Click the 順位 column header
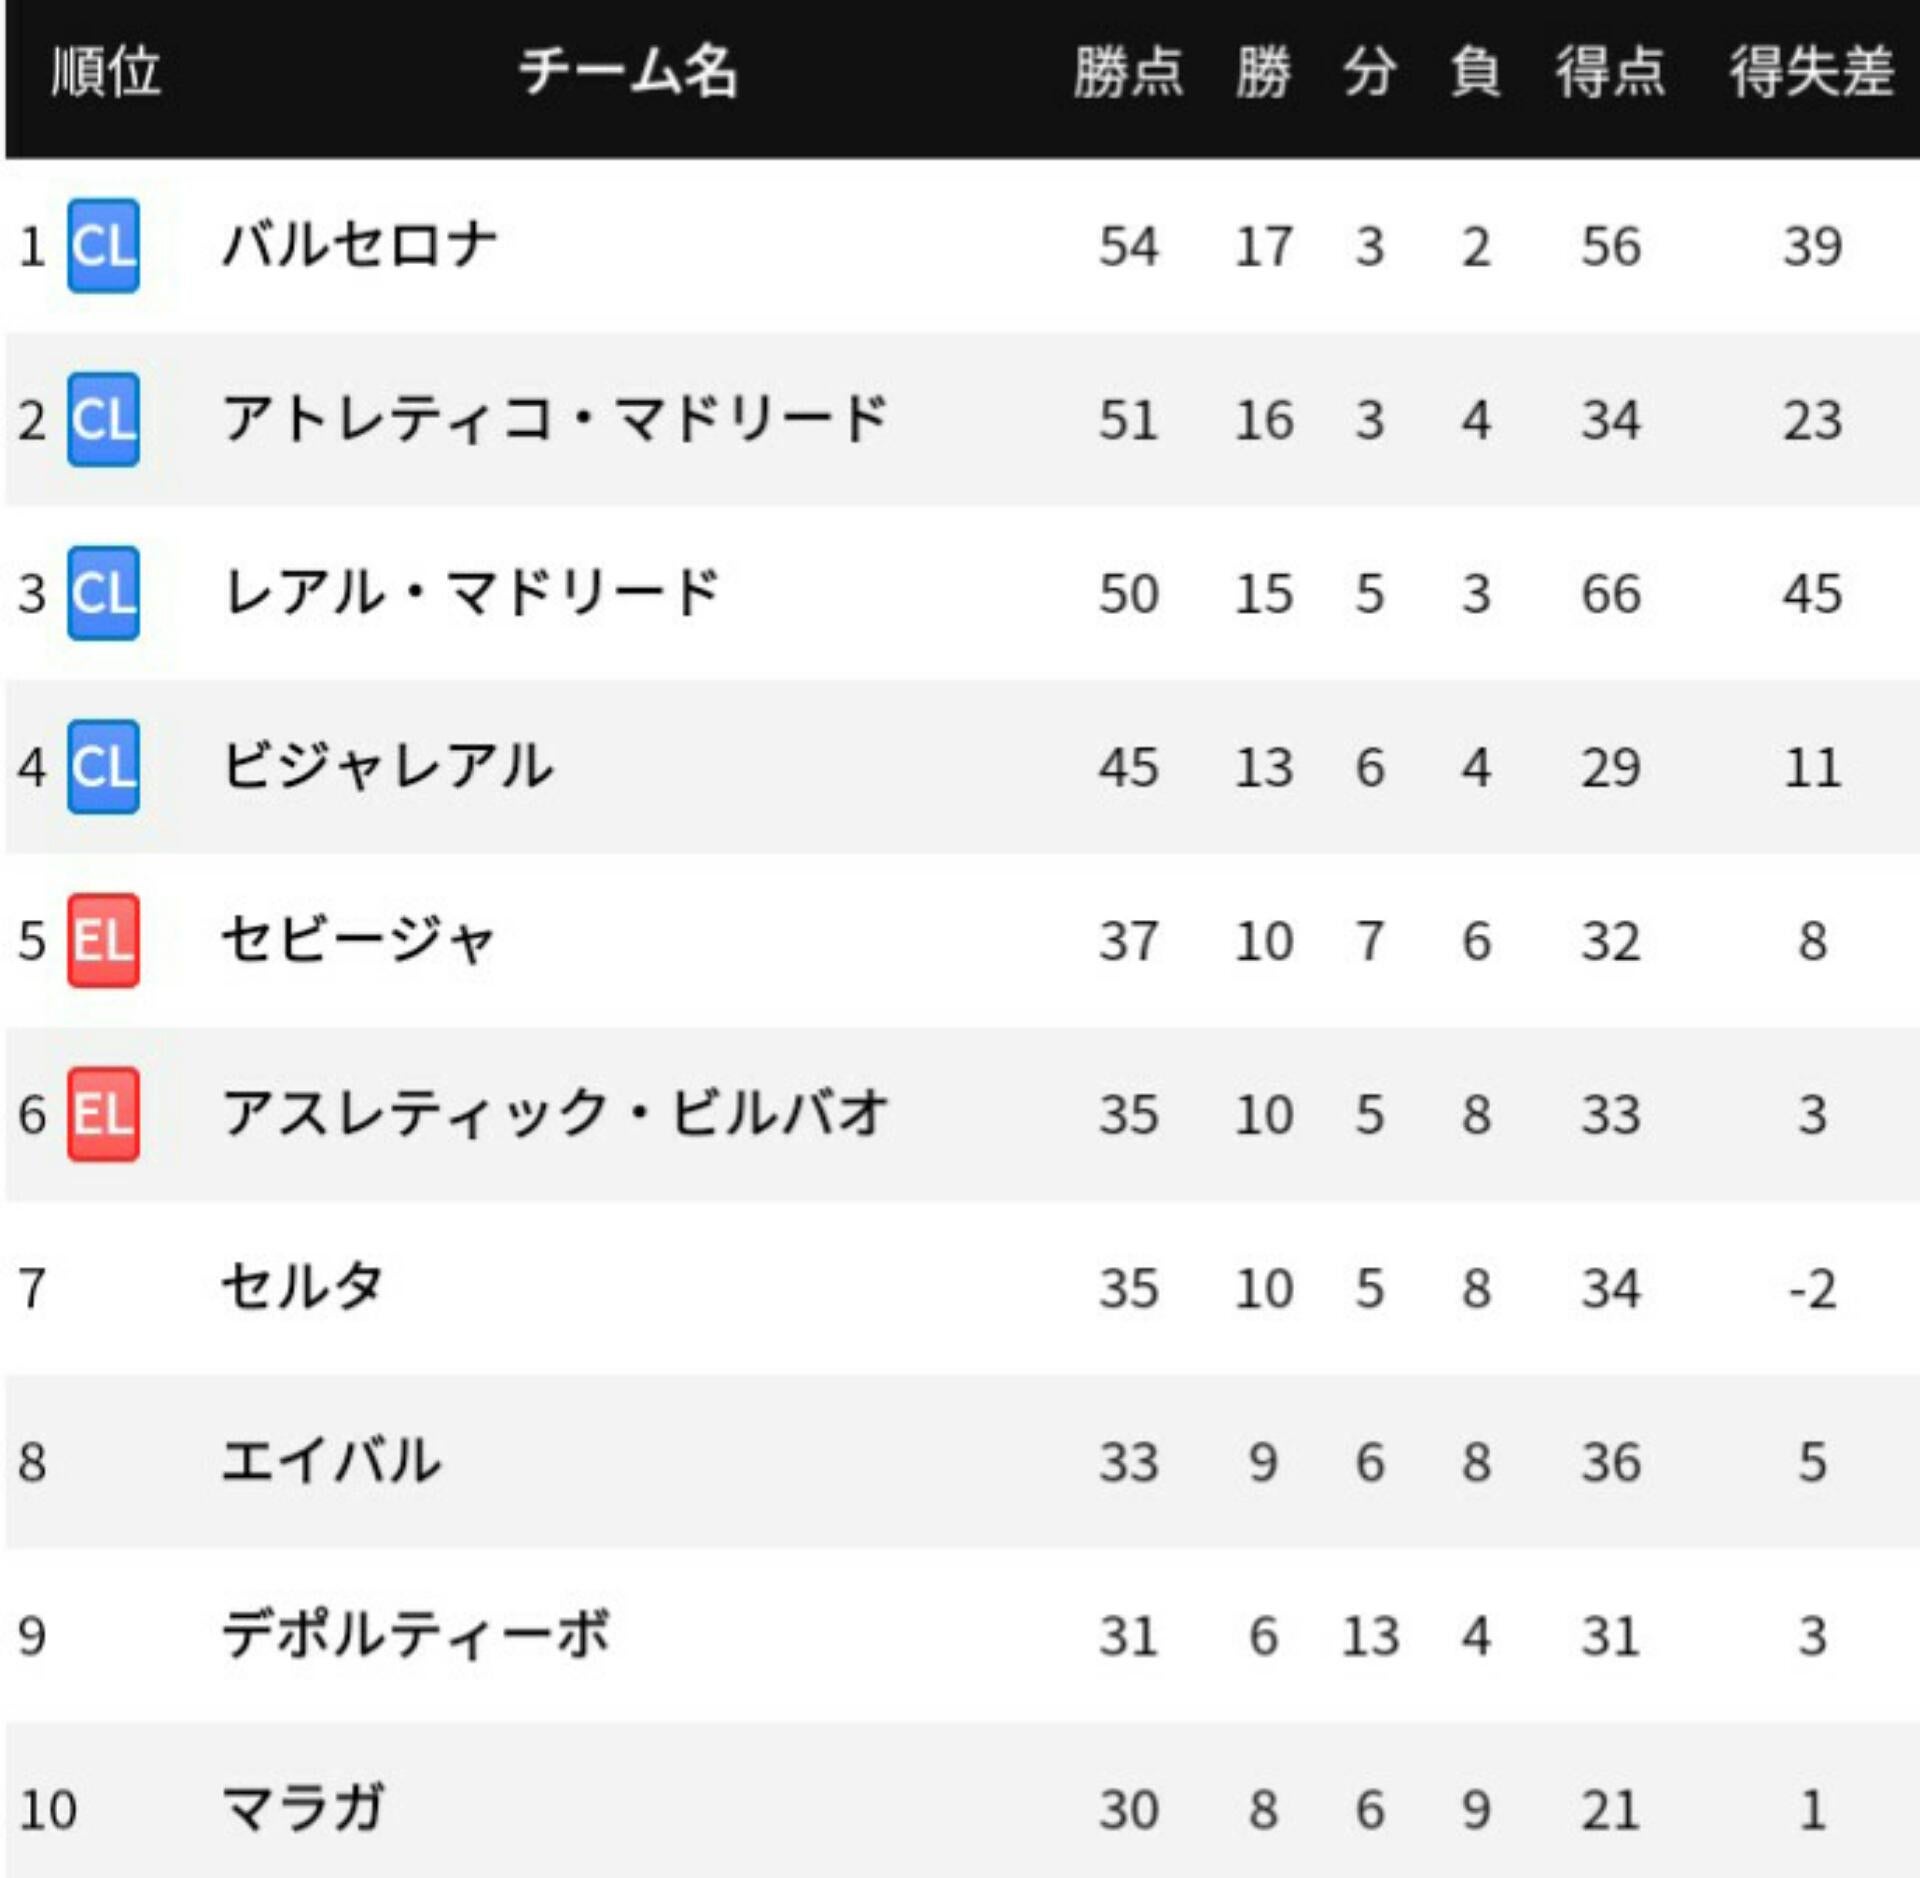 [x=106, y=72]
